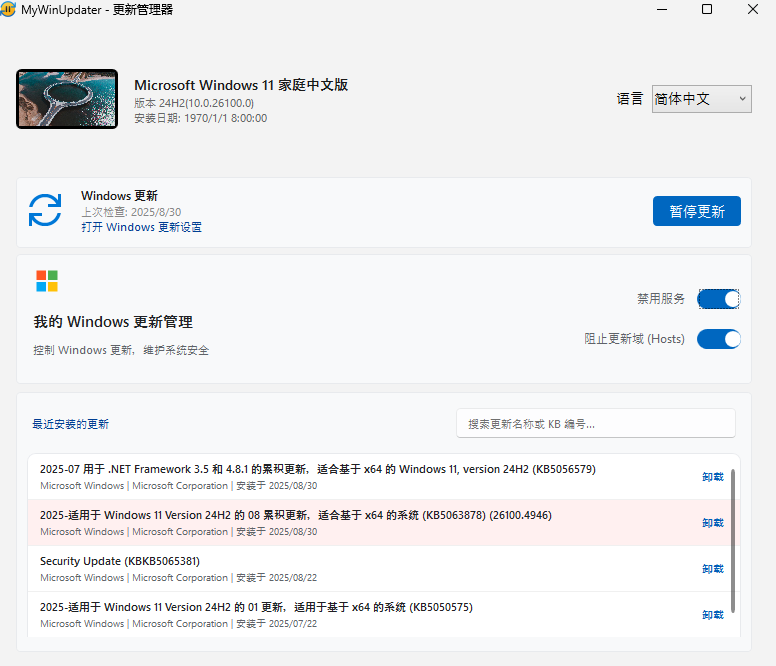Screen dimensions: 776x666
Task: Toggle the 阻止更新域 (Hosts) switch
Action: point(719,339)
